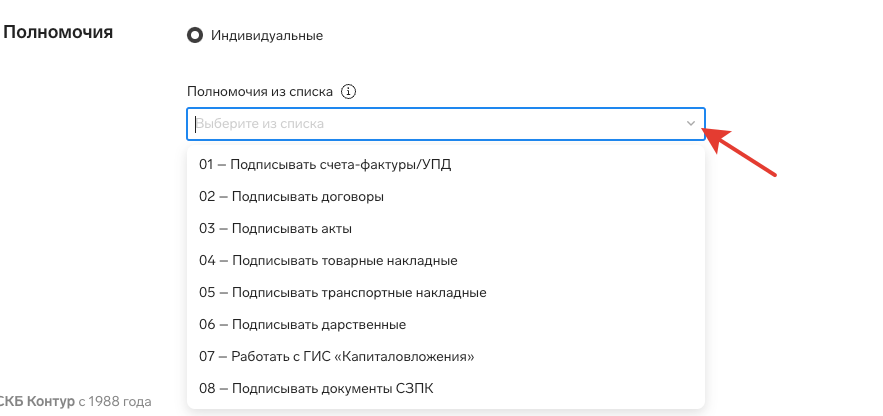Viewport: 883px width, 416px height.
Task: Click the с 1988 года footer text
Action: [115, 402]
